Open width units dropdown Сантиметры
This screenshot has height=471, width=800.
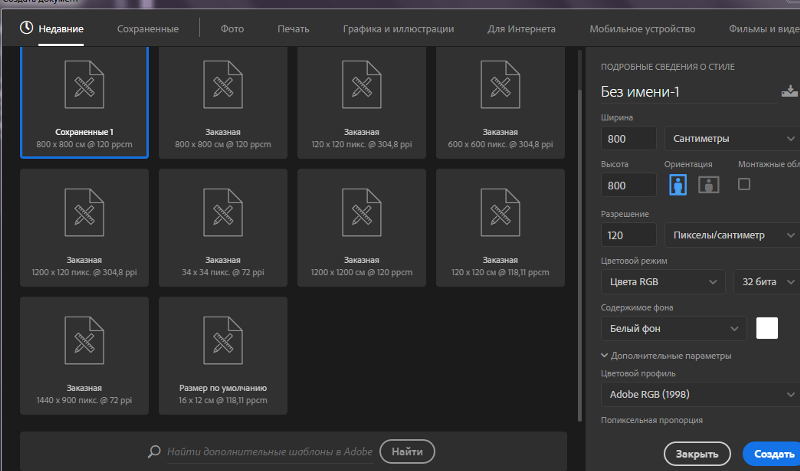click(732, 138)
